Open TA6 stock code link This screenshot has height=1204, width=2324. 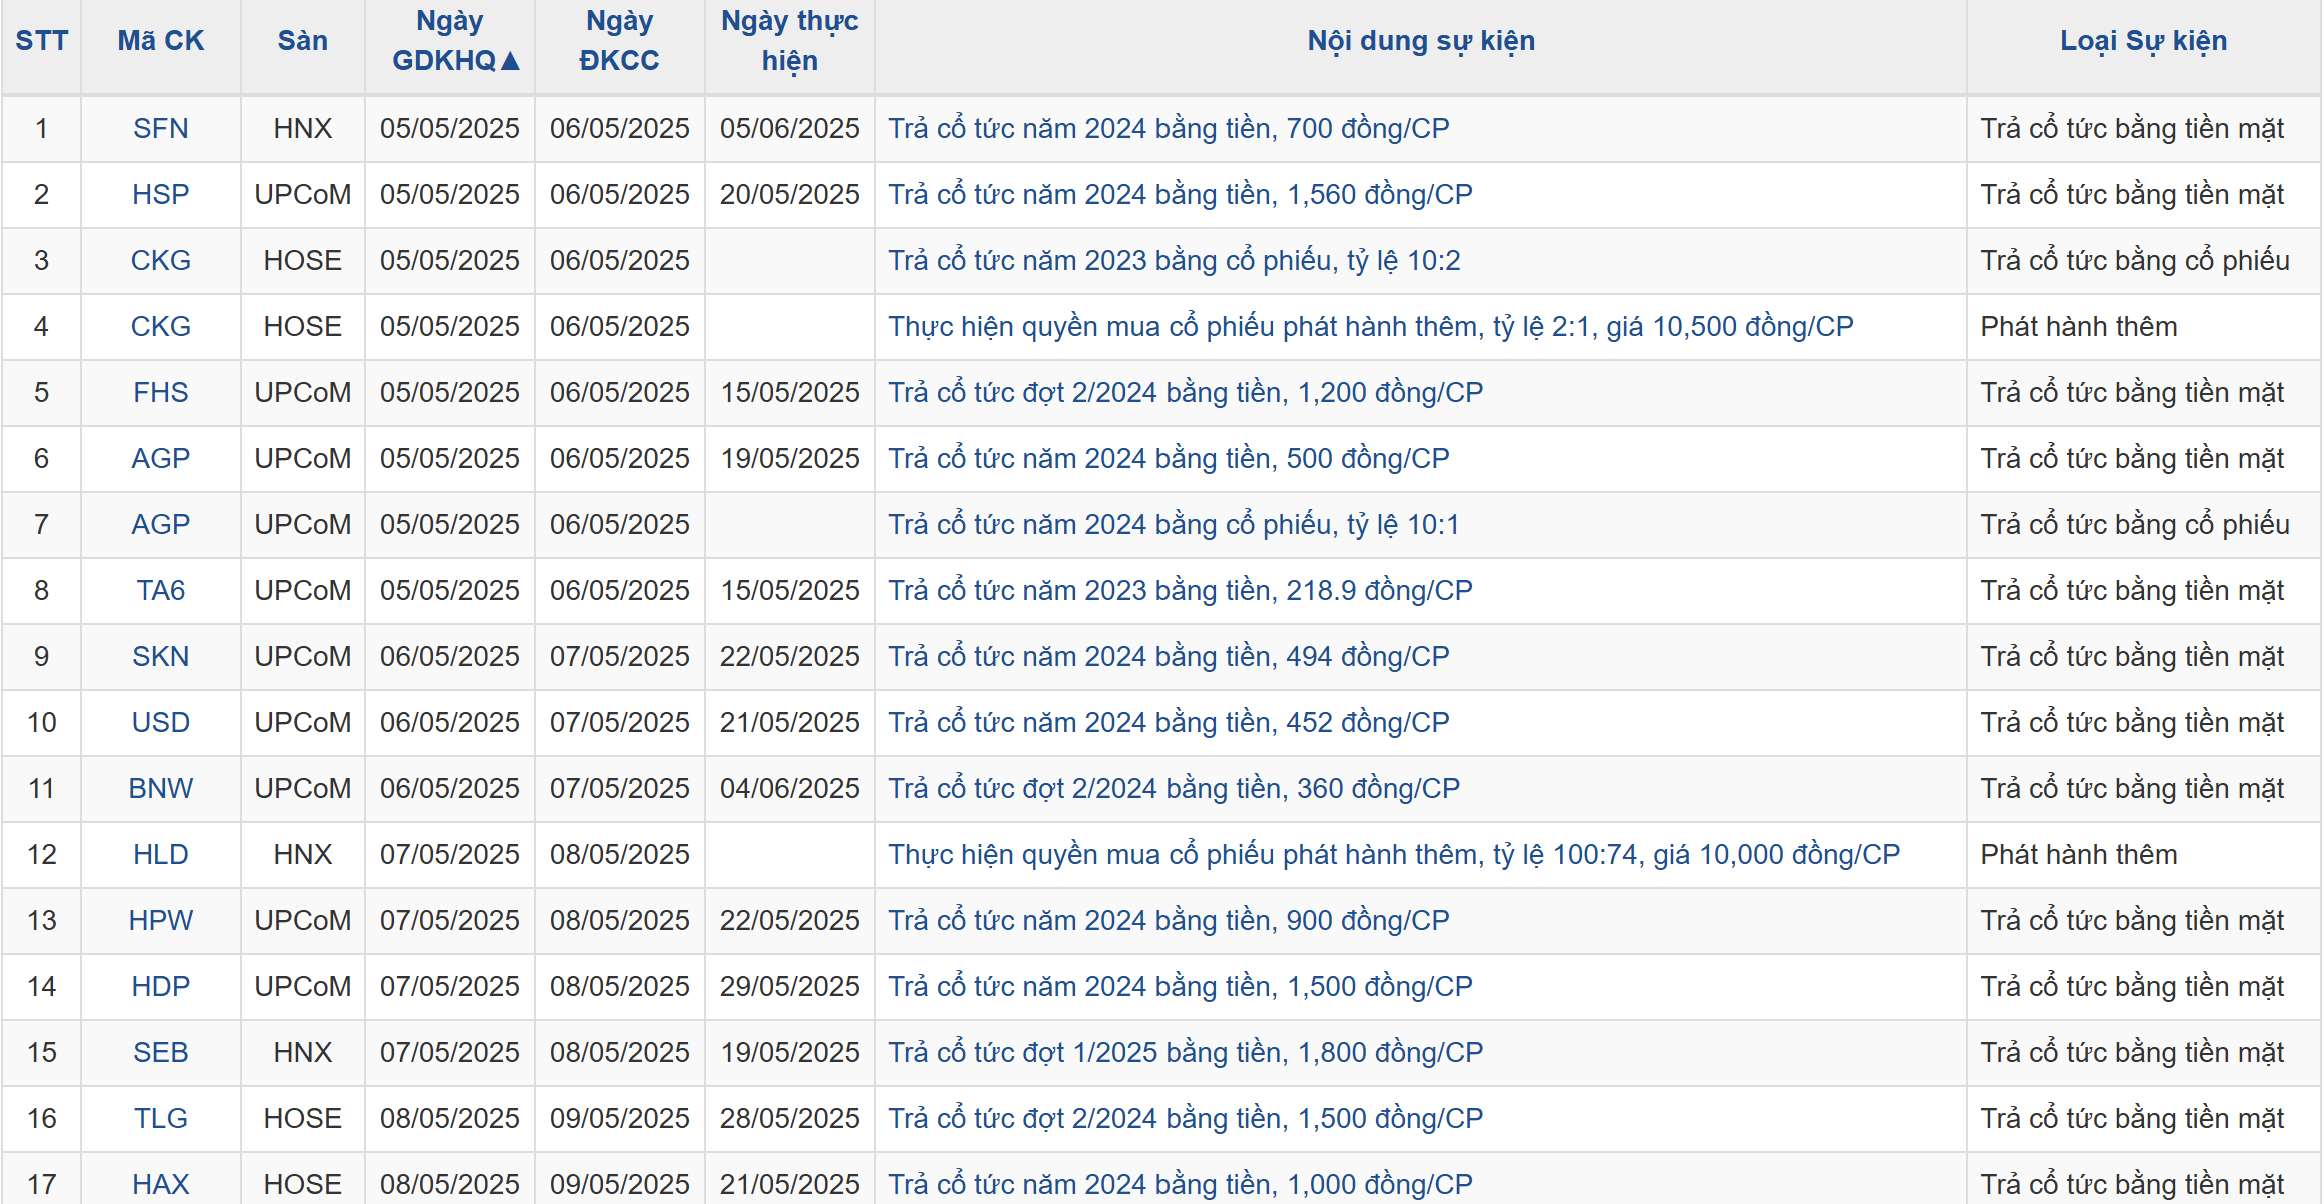160,591
